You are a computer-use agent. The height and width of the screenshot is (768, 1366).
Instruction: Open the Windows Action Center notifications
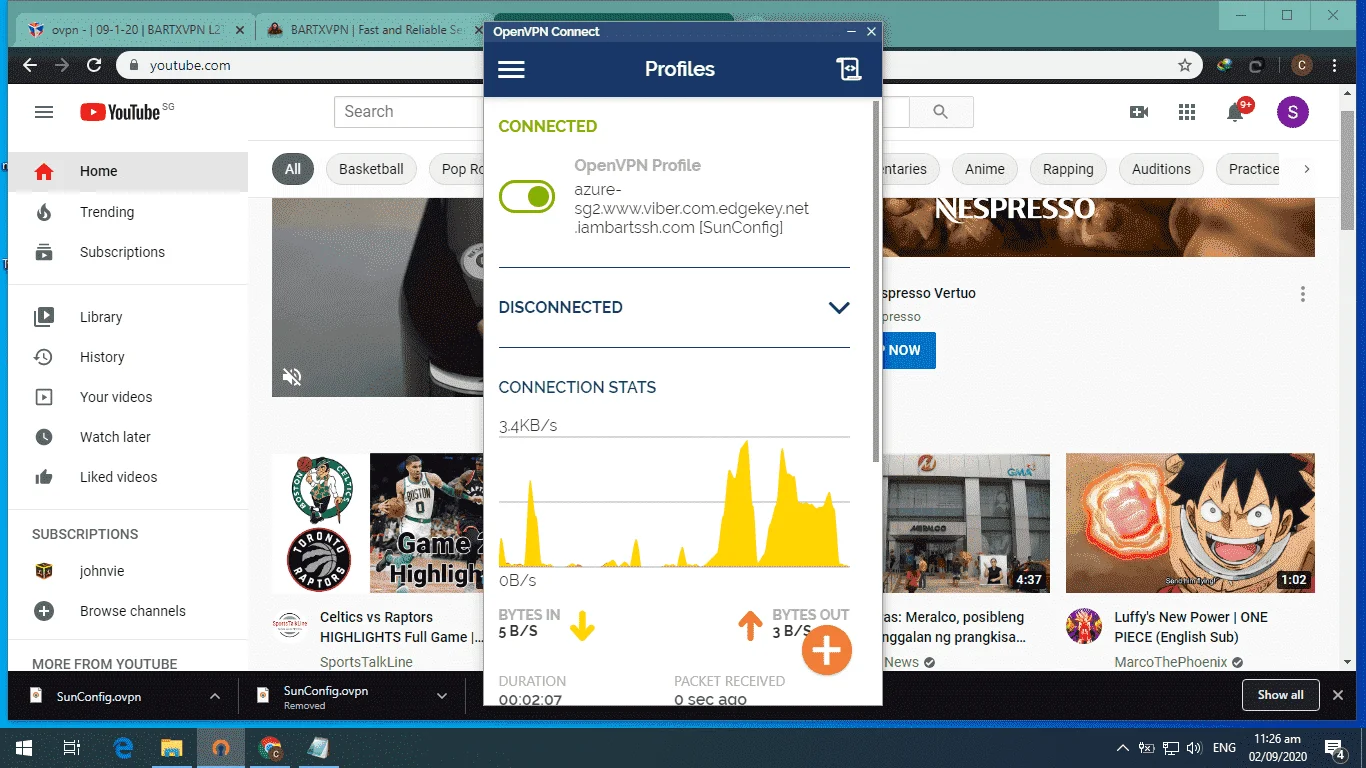tap(1335, 747)
